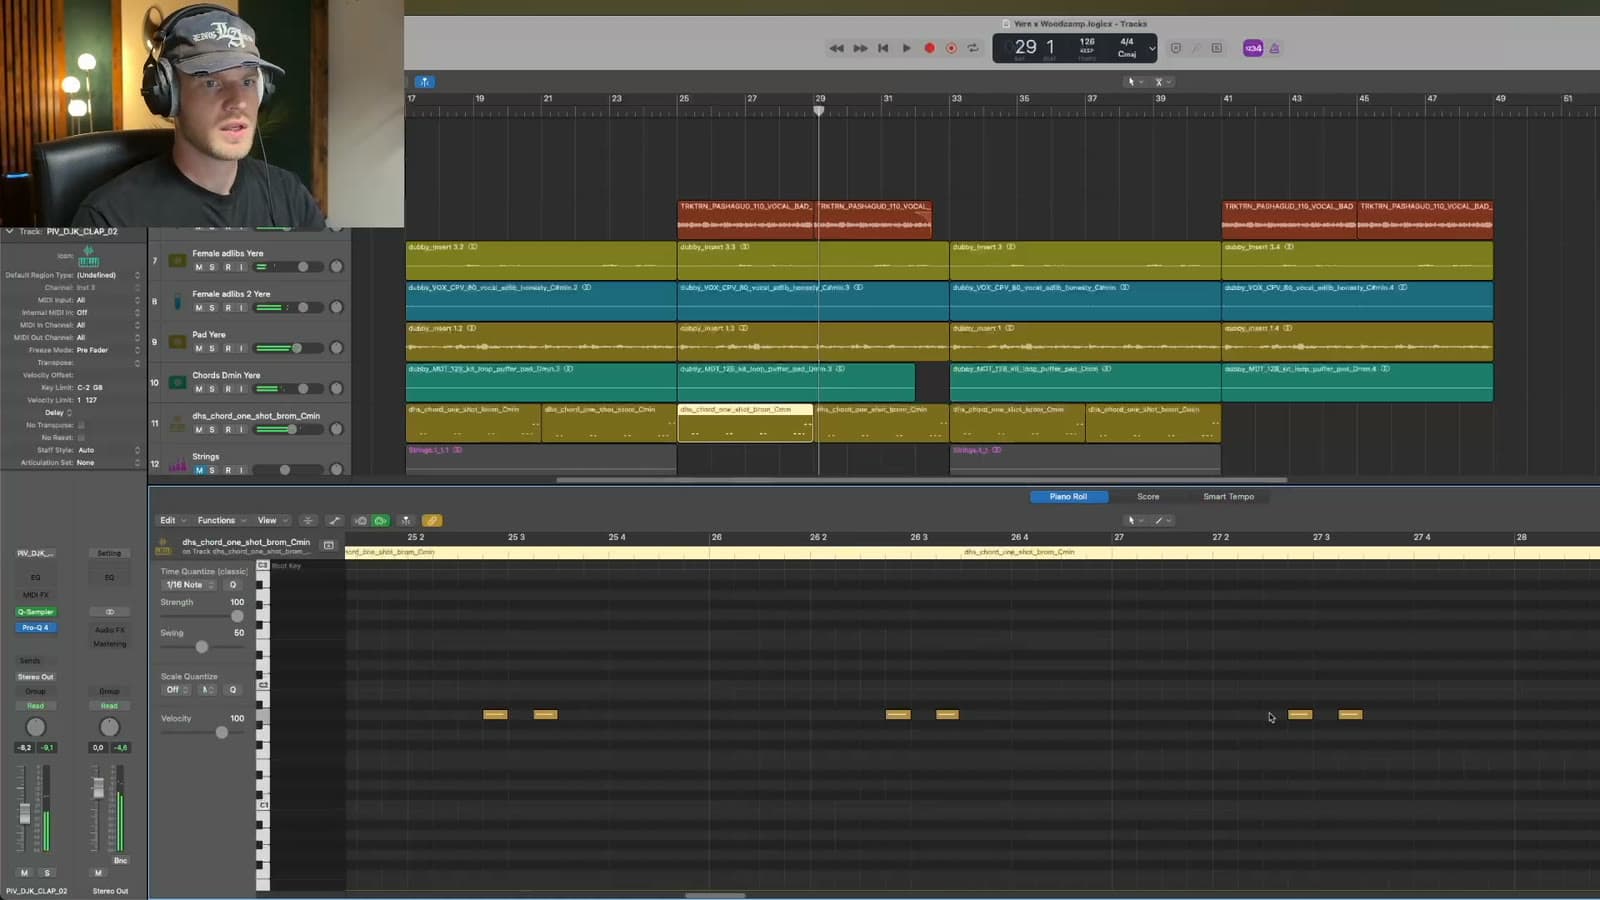Switch to the Score tab
Image resolution: width=1600 pixels, height=900 pixels.
(x=1148, y=496)
